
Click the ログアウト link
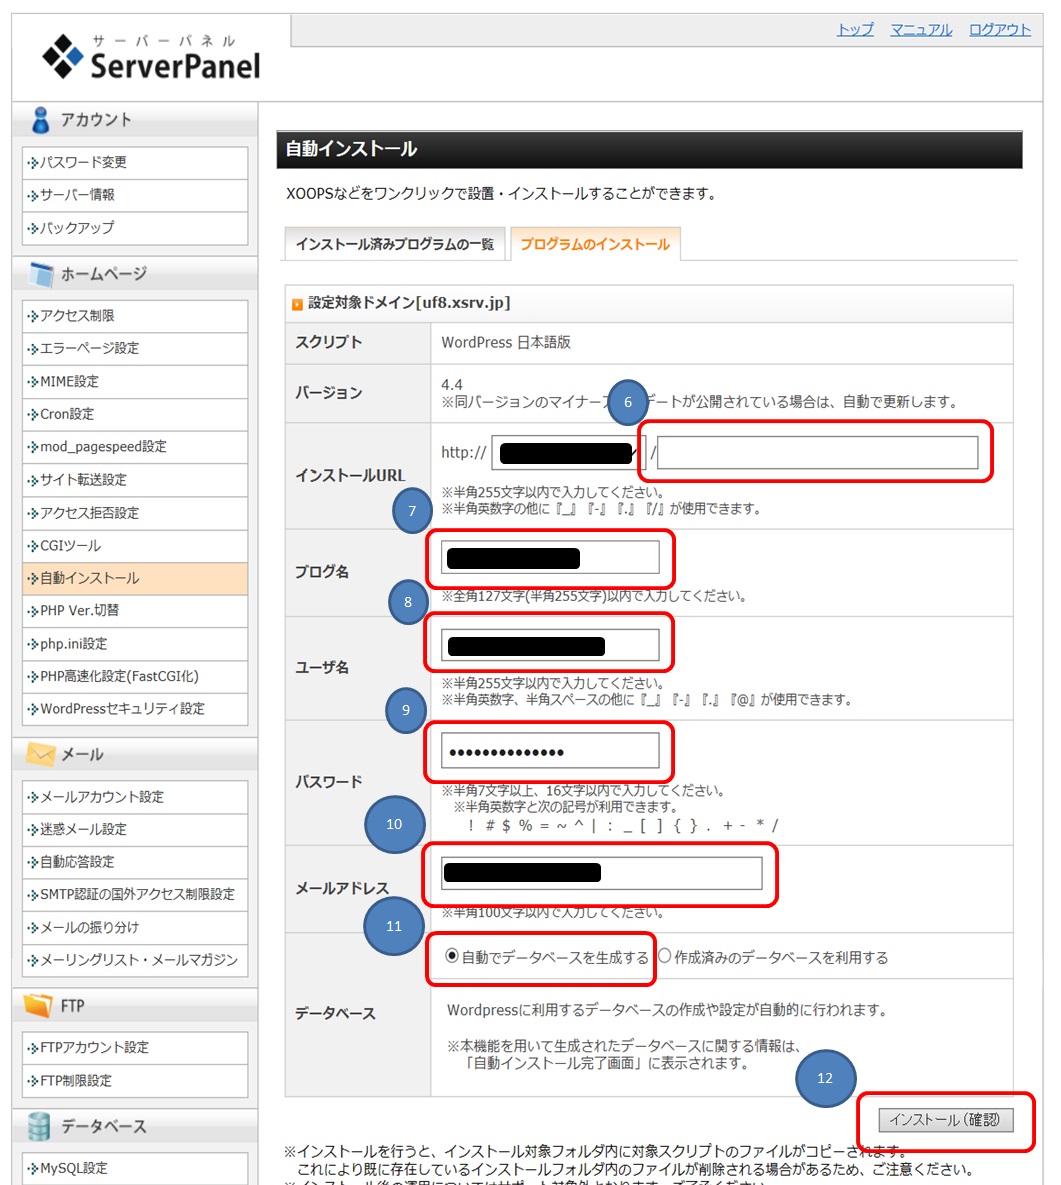pyautogui.click(x=999, y=30)
